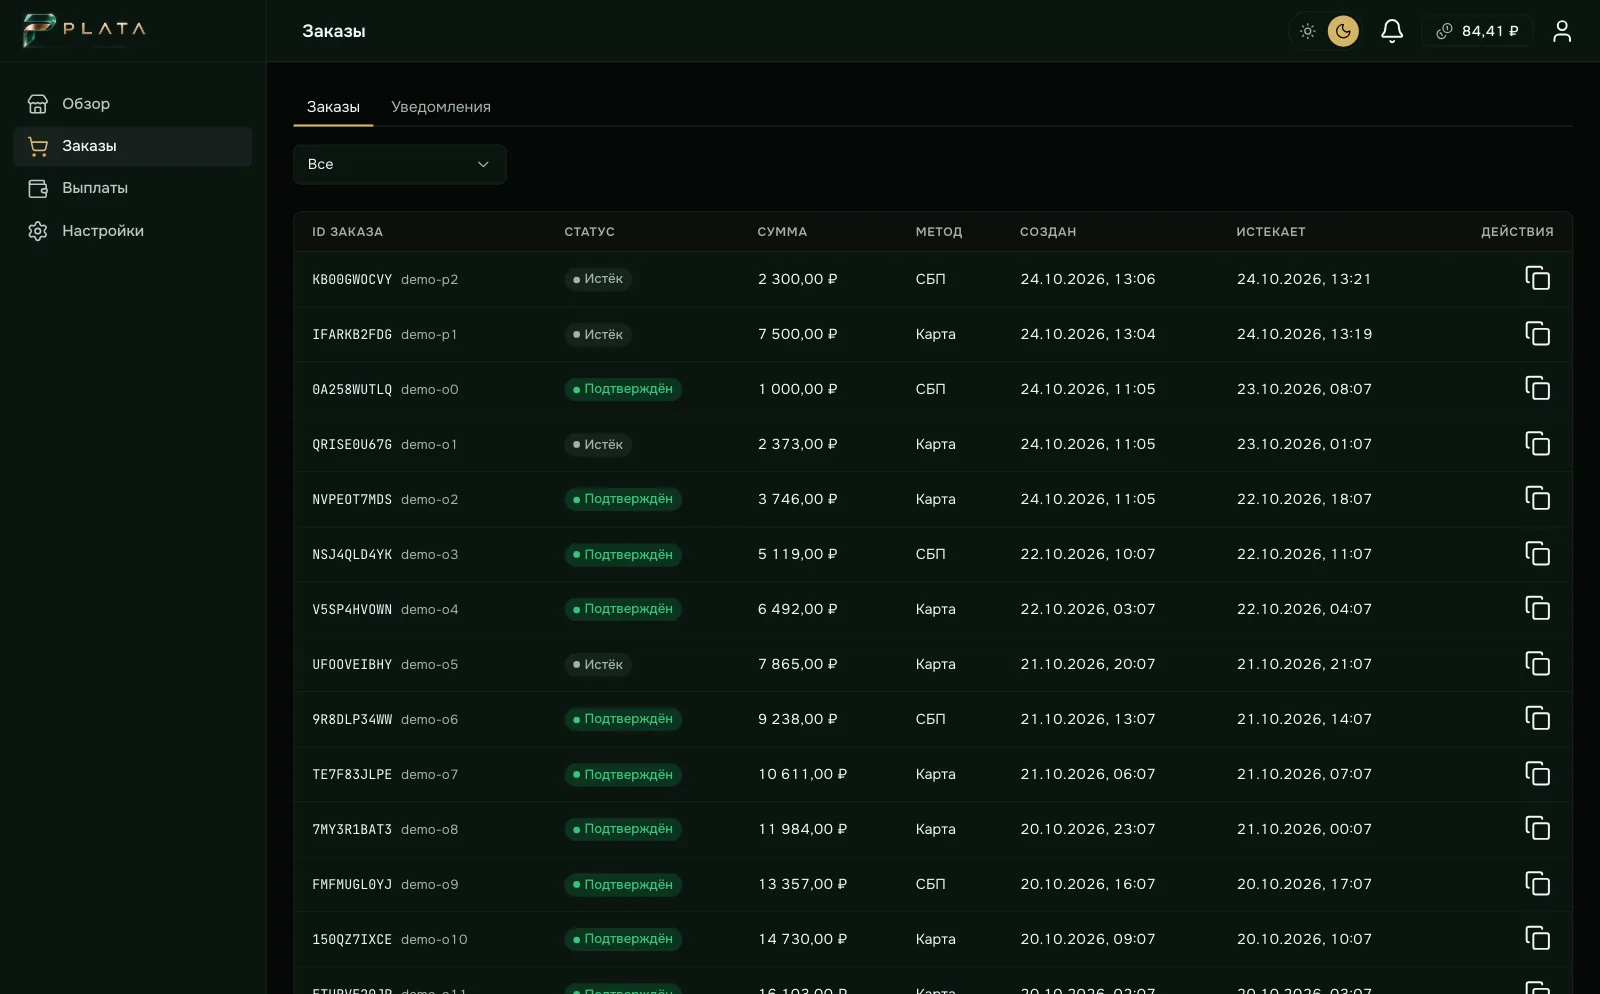Open Обзор in the sidebar
The height and width of the screenshot is (994, 1600).
point(133,104)
